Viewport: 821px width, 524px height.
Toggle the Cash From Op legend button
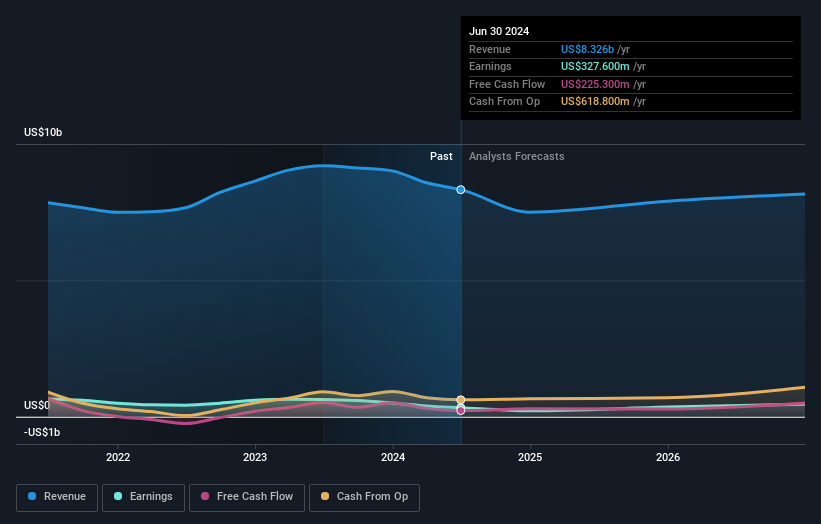(x=364, y=497)
